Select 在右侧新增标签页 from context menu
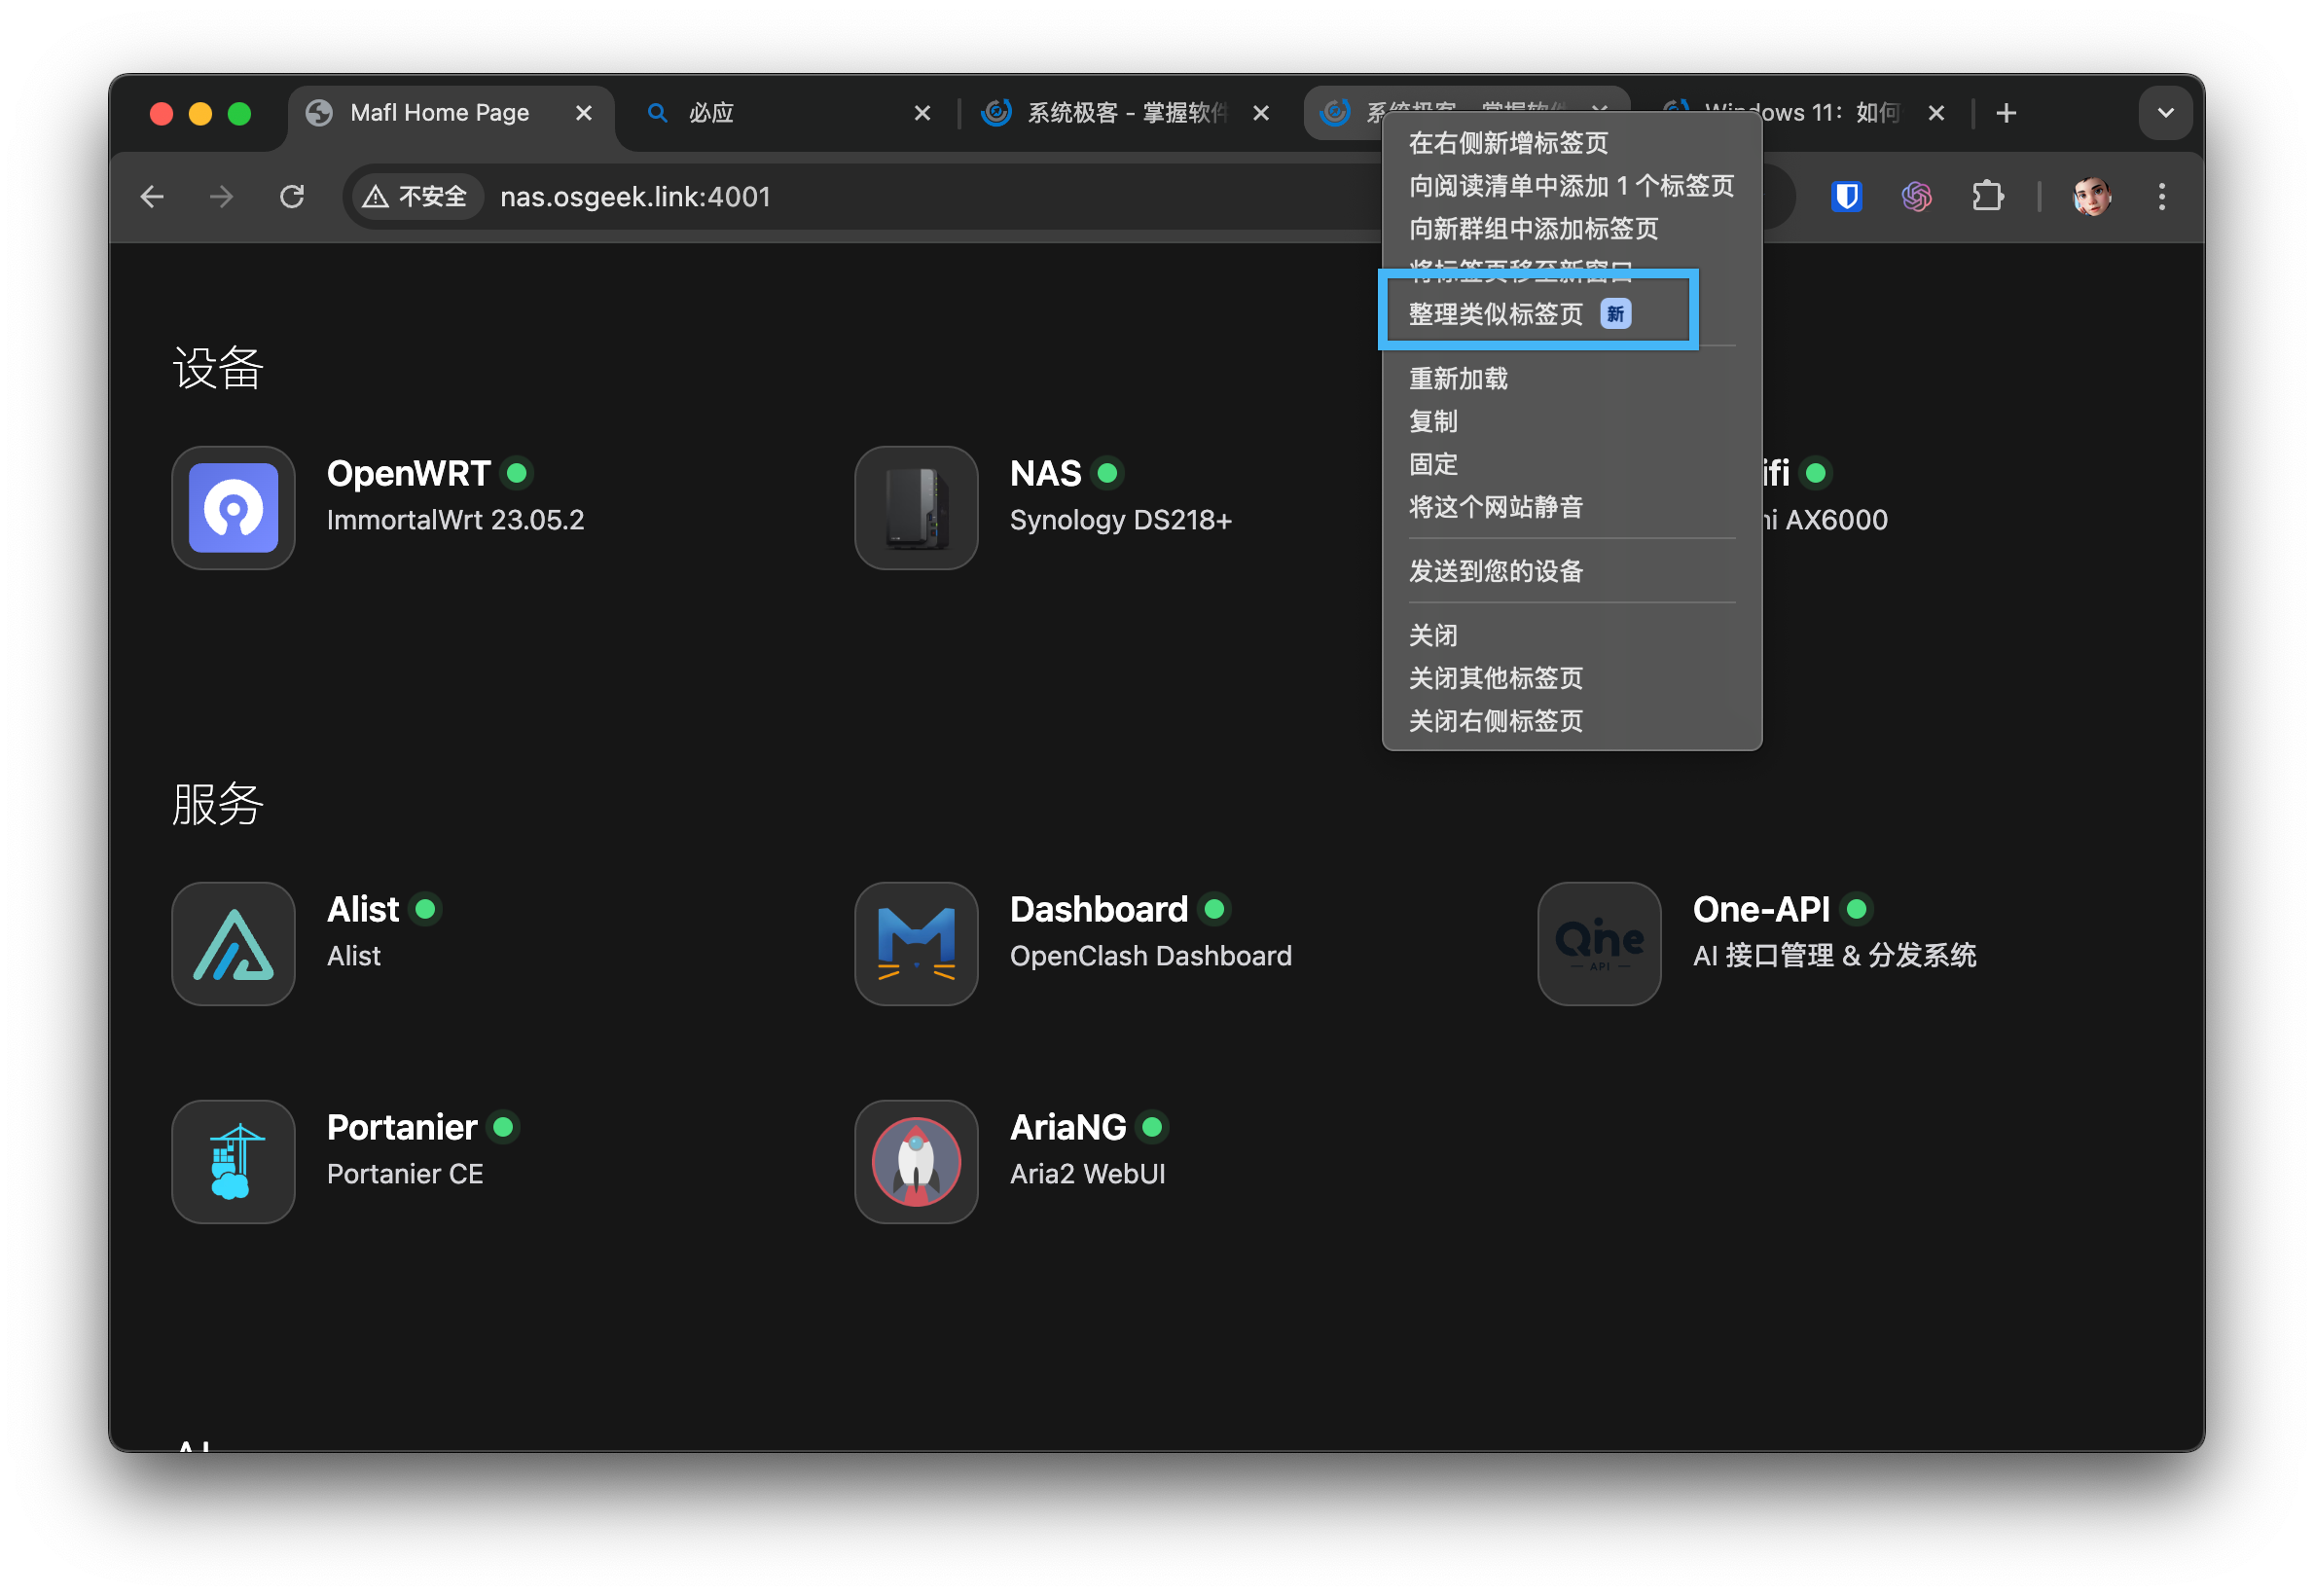The height and width of the screenshot is (1596, 2314). pyautogui.click(x=1572, y=143)
